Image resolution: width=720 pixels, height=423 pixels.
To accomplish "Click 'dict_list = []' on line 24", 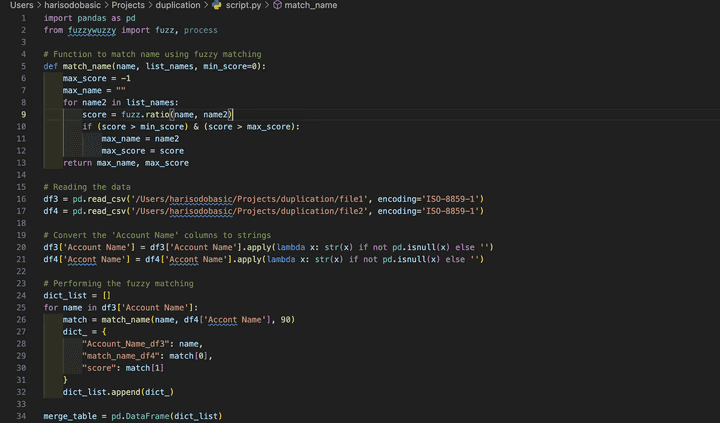I will click(x=77, y=295).
